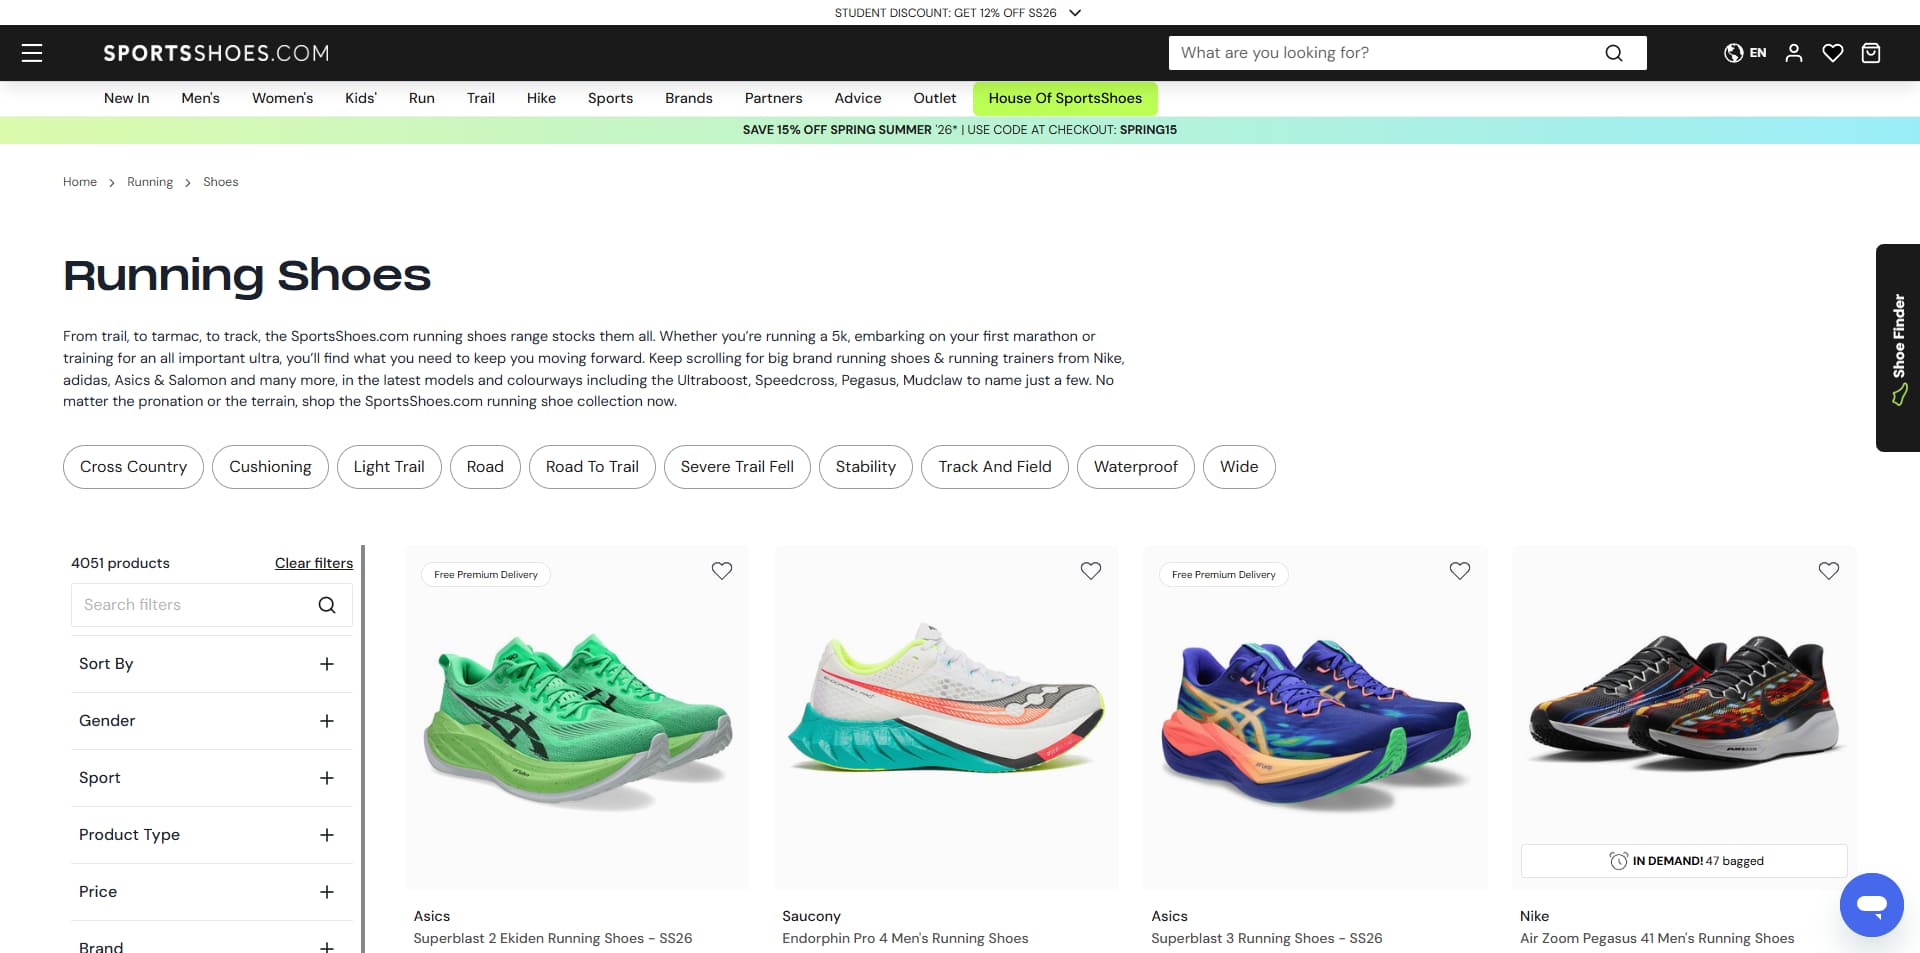Open the Nike Pegasus 41 image
Image resolution: width=1920 pixels, height=953 pixels.
pos(1685,718)
